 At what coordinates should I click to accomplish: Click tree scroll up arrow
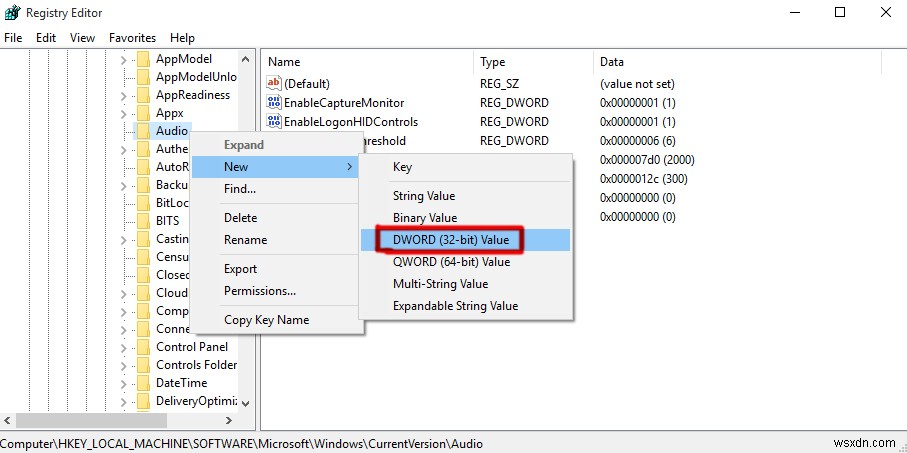pos(245,59)
